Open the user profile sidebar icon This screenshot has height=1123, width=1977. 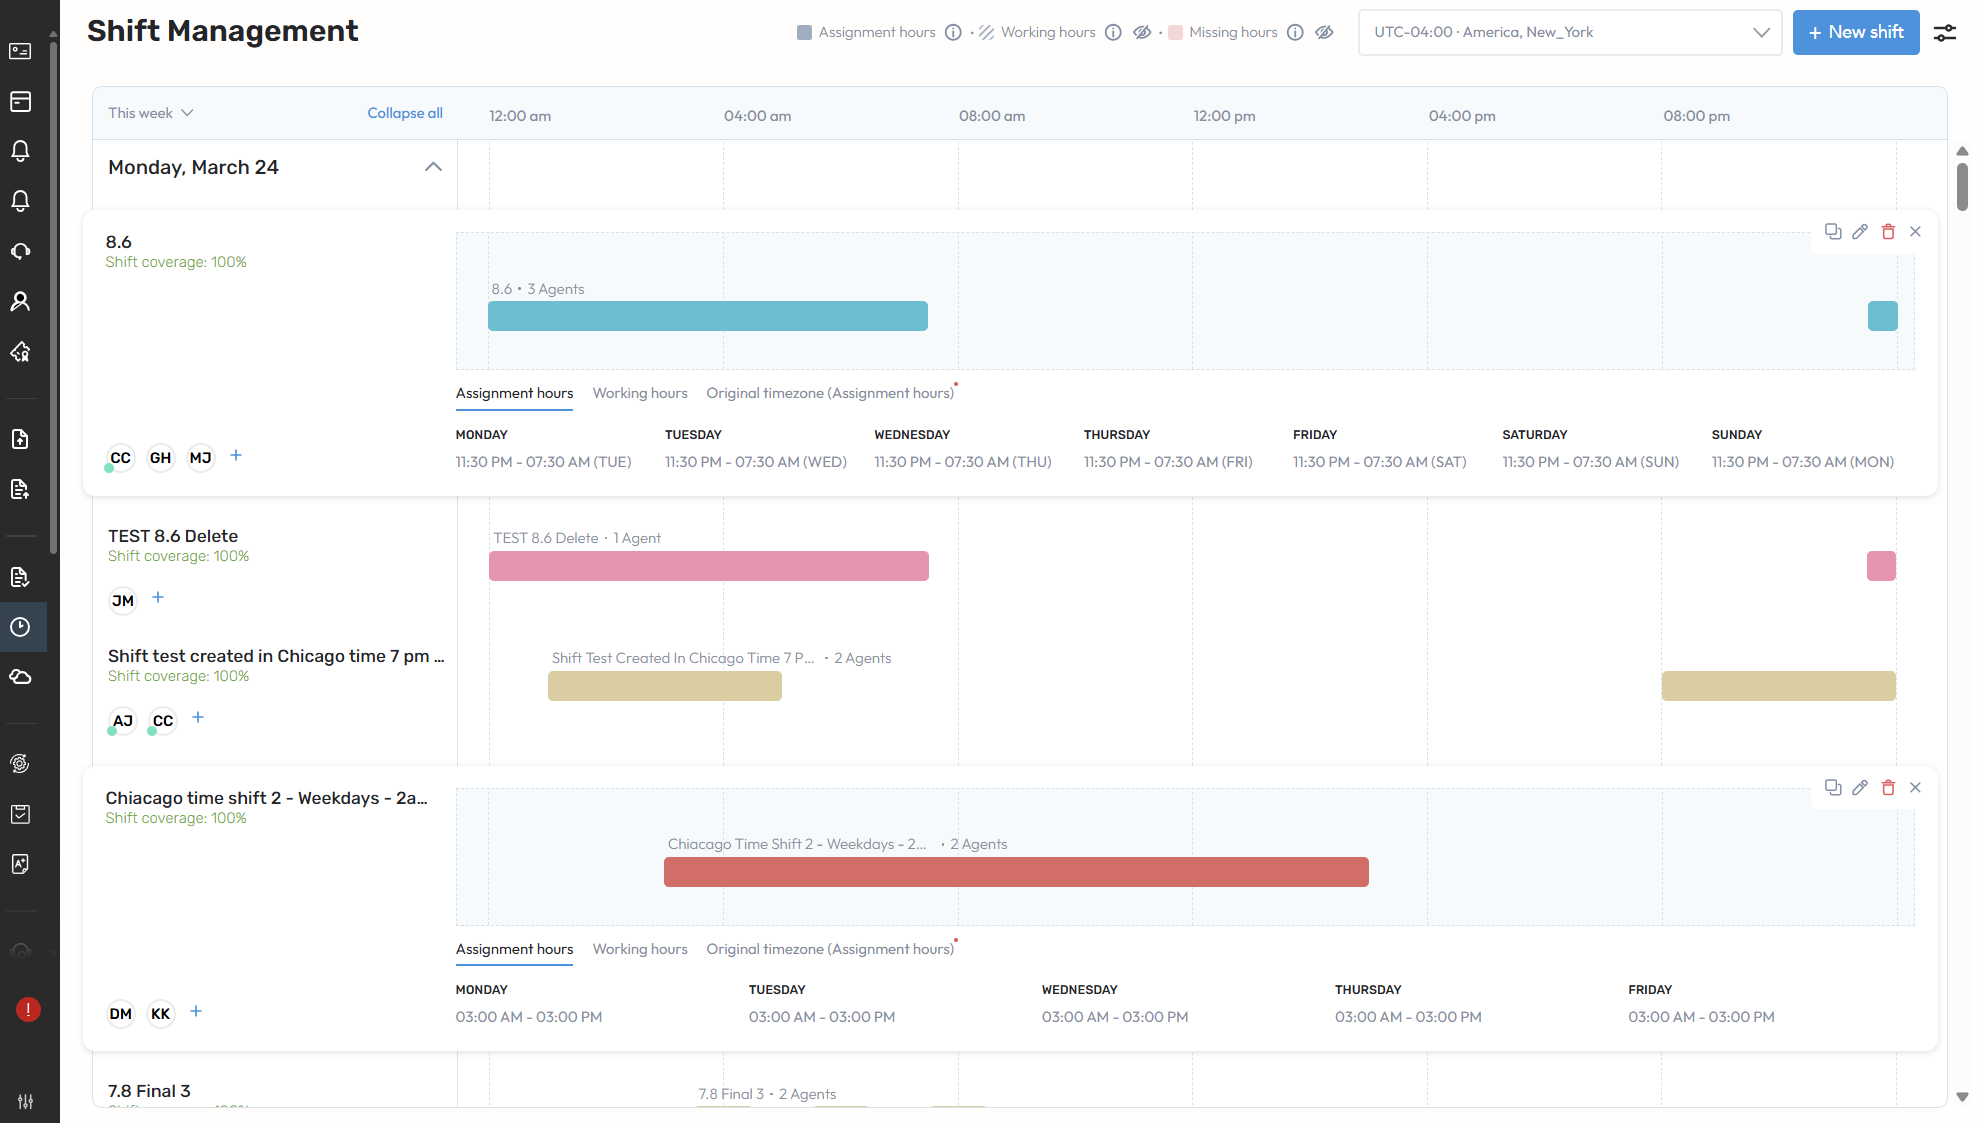coord(20,301)
